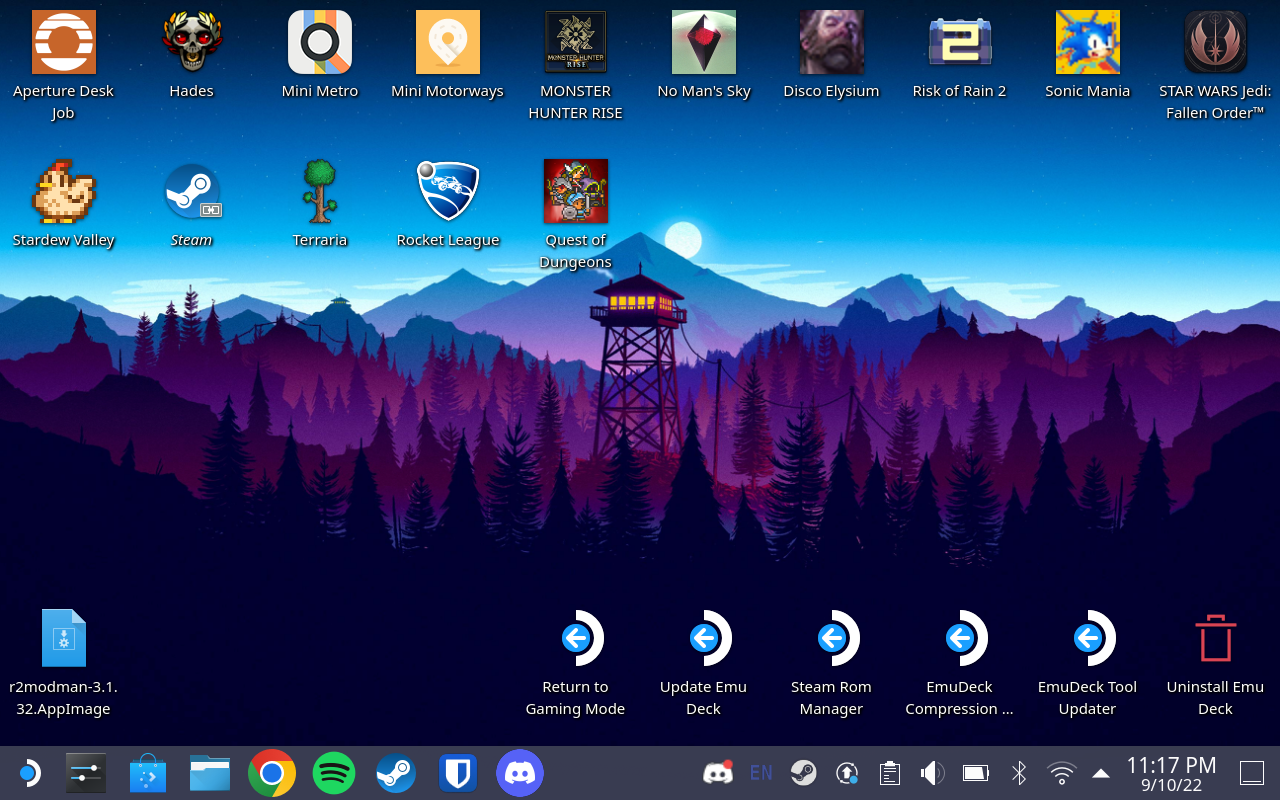This screenshot has width=1280, height=800.
Task: Click the show desktop button
Action: point(1252,773)
